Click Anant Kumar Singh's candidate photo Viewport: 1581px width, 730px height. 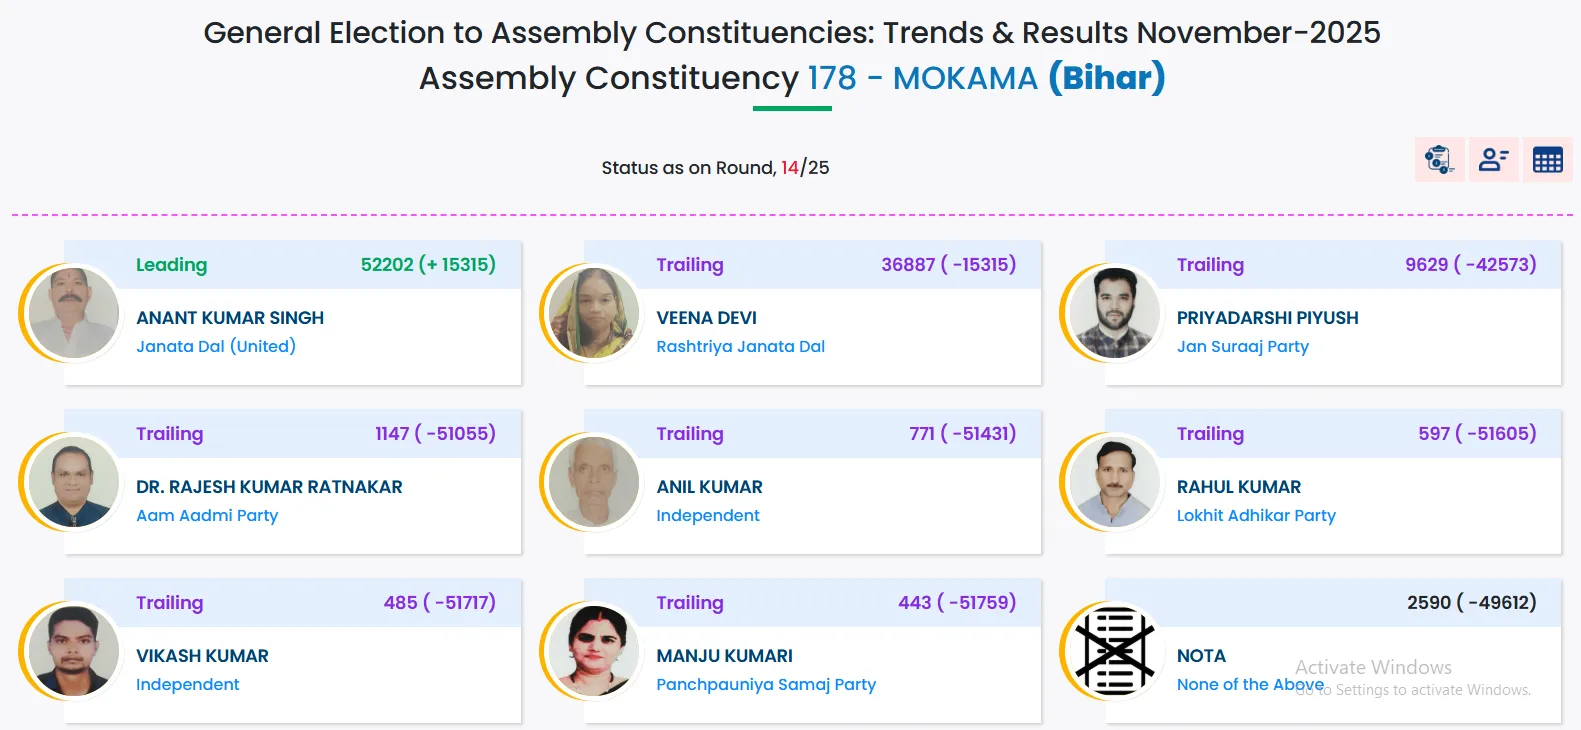pos(74,313)
